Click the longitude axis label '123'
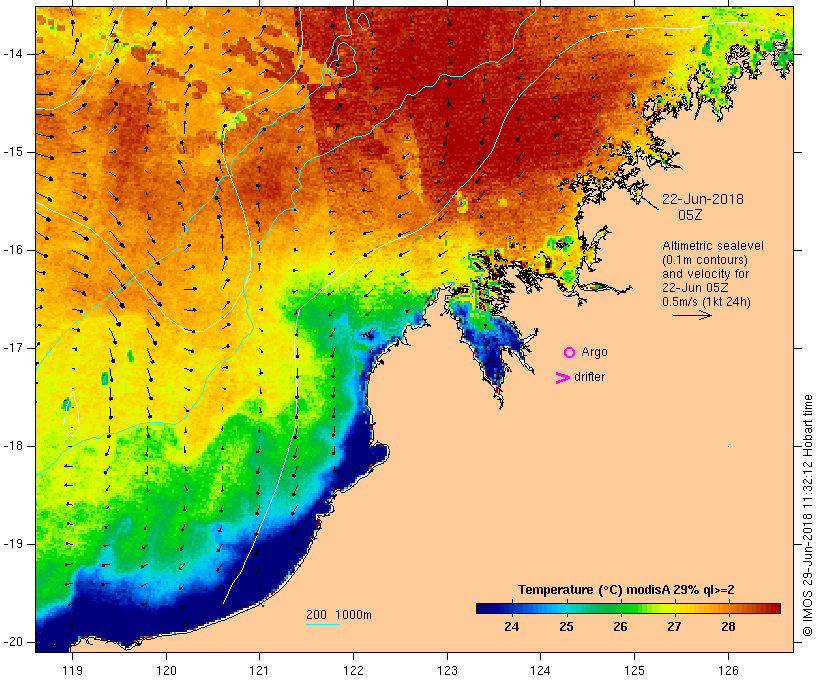 tap(447, 671)
